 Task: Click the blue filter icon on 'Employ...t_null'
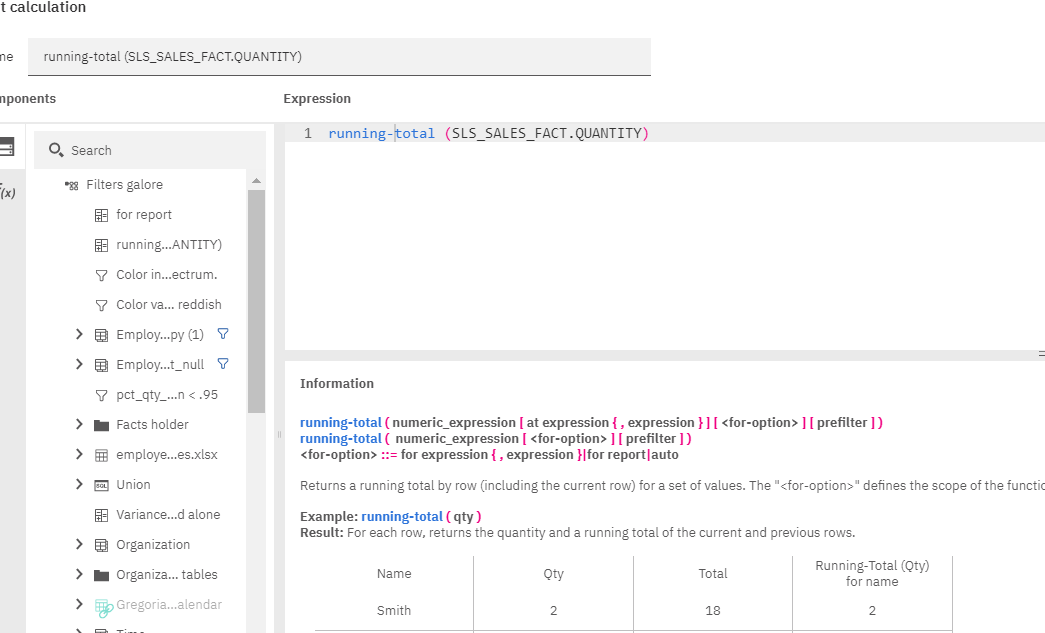(223, 364)
